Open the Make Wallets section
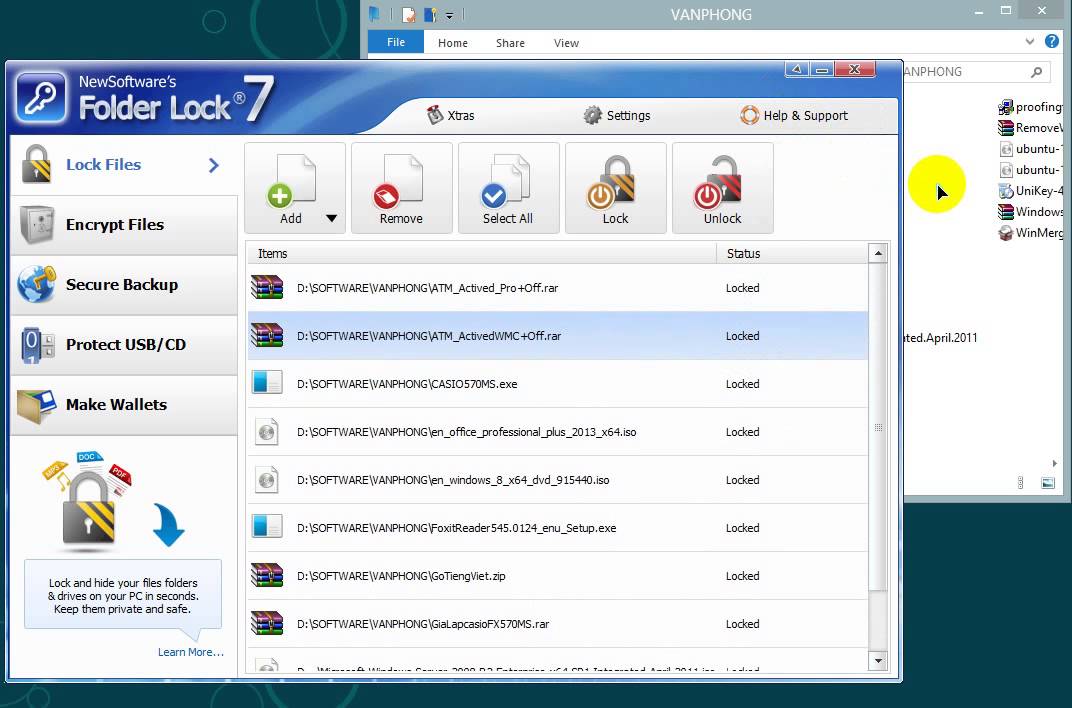 [x=124, y=405]
